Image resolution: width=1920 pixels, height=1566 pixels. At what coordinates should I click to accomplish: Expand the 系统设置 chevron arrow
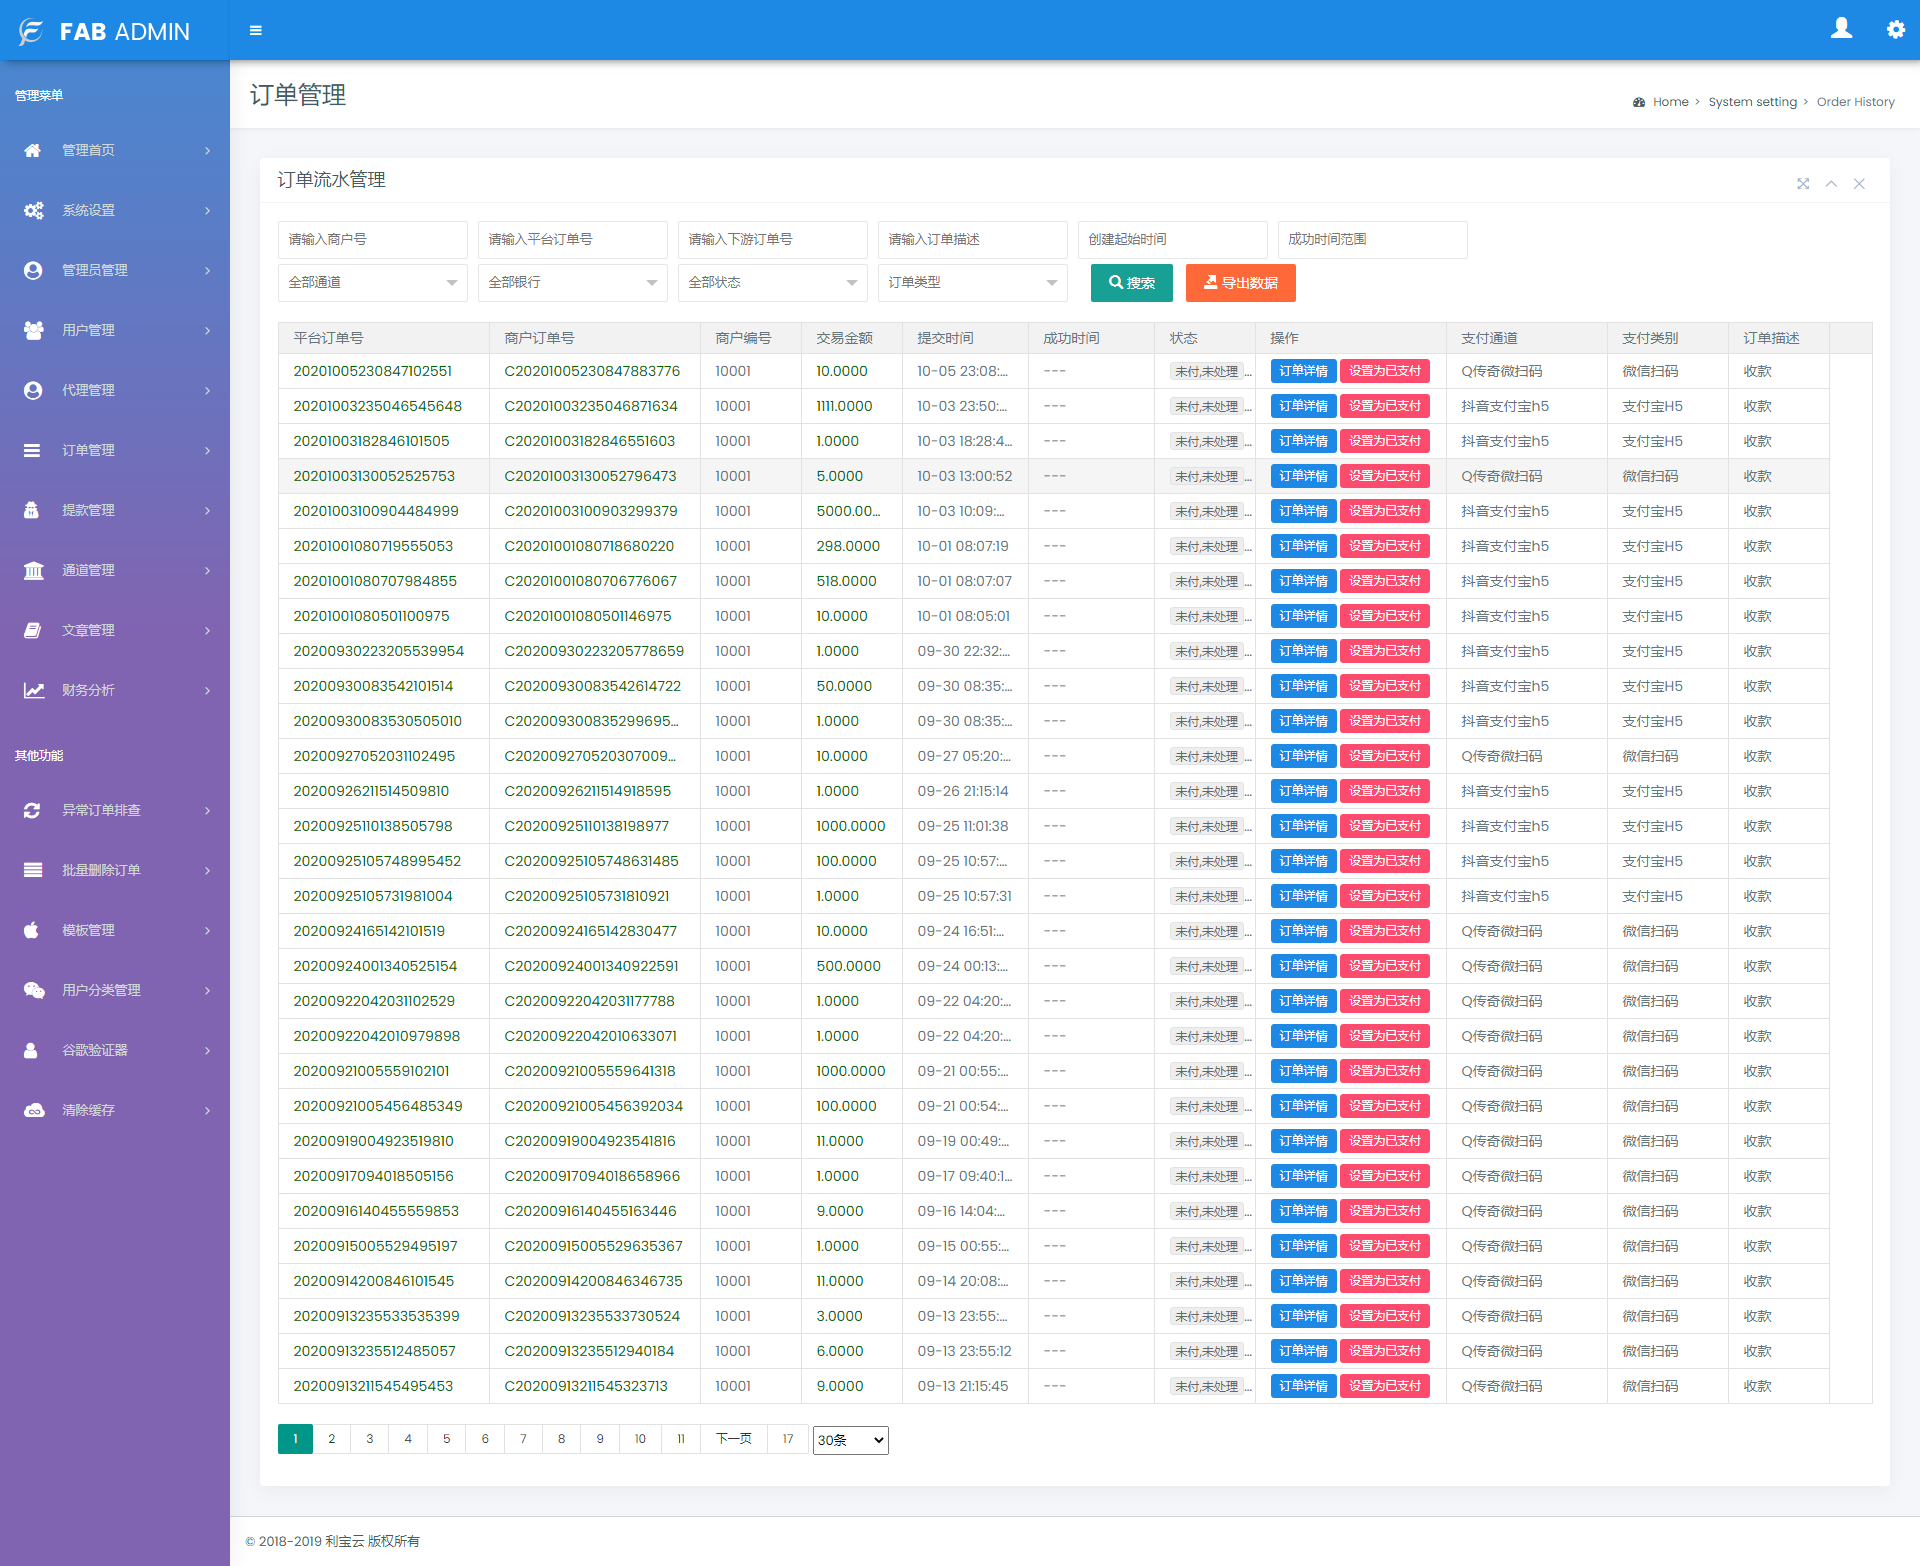point(208,210)
